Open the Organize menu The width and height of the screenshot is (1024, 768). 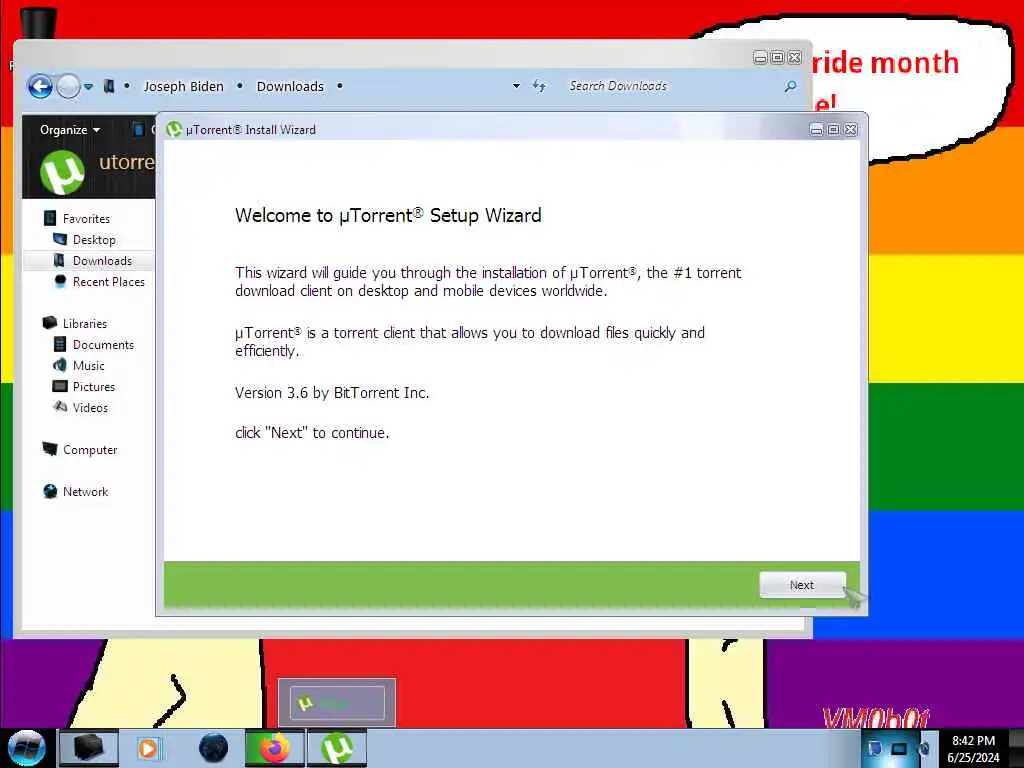[x=70, y=129]
